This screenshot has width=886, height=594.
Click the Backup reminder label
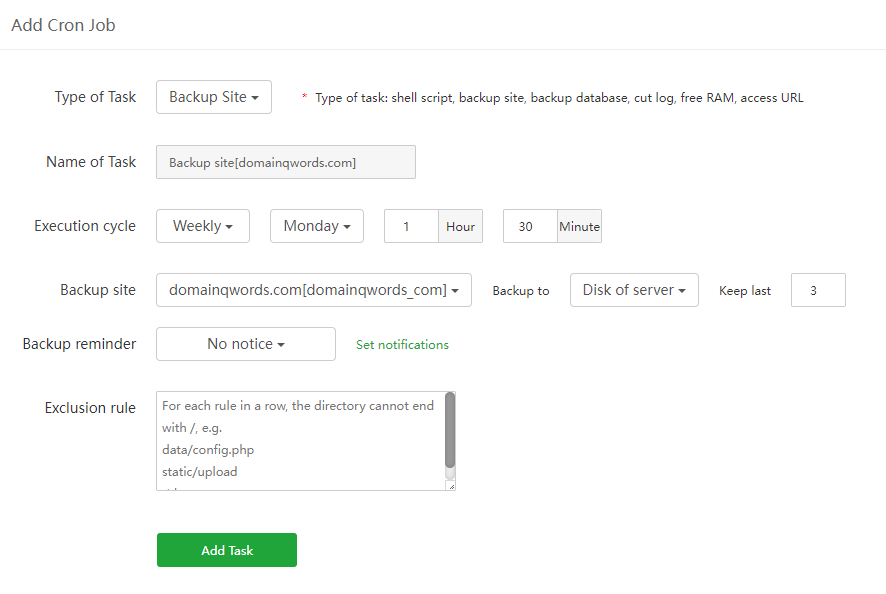pos(79,344)
